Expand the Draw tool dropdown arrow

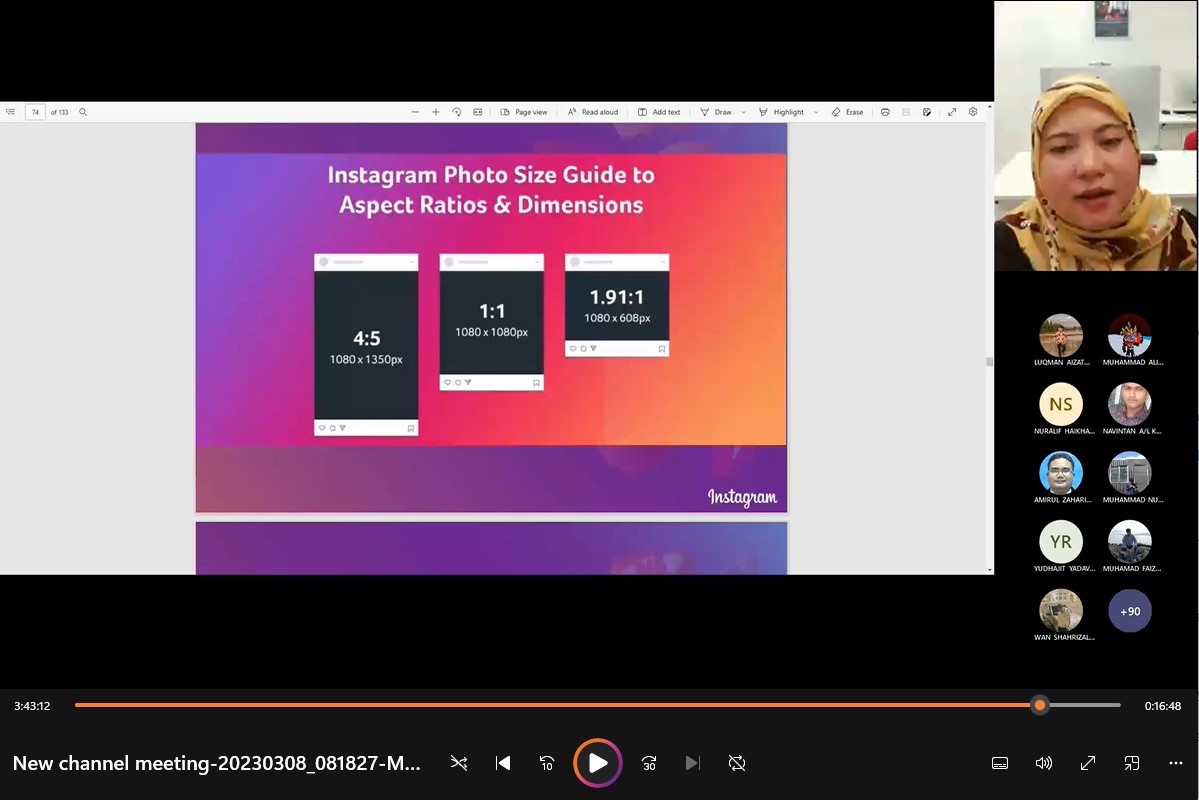point(743,112)
